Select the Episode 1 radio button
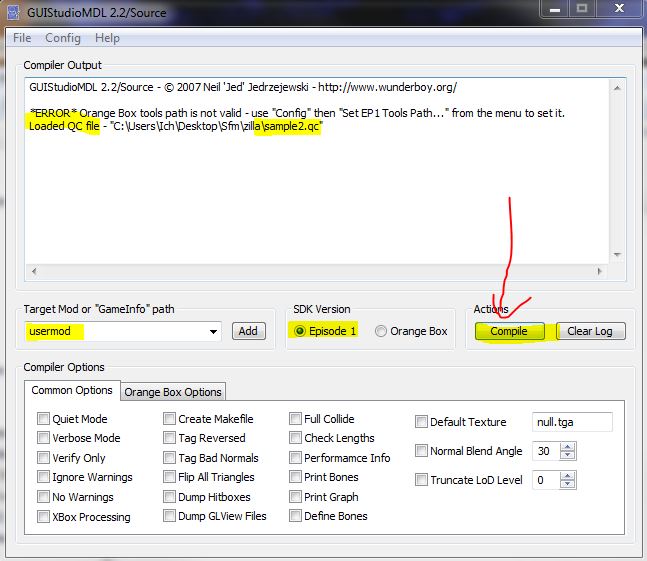 click(x=325, y=331)
